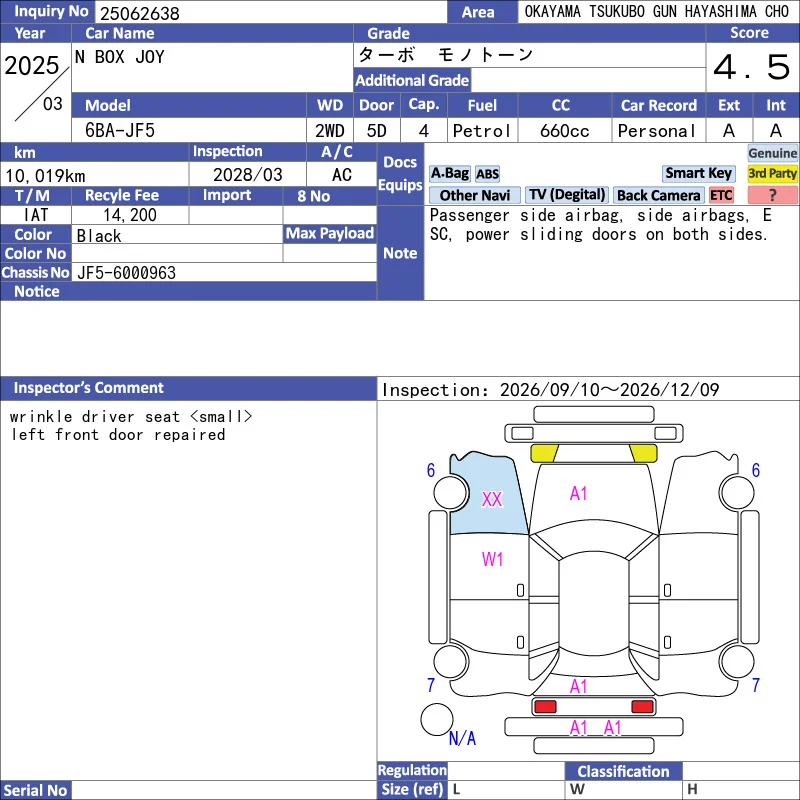Toggle the yellow 3rd Party label
The width and height of the screenshot is (800, 800).
[x=772, y=173]
